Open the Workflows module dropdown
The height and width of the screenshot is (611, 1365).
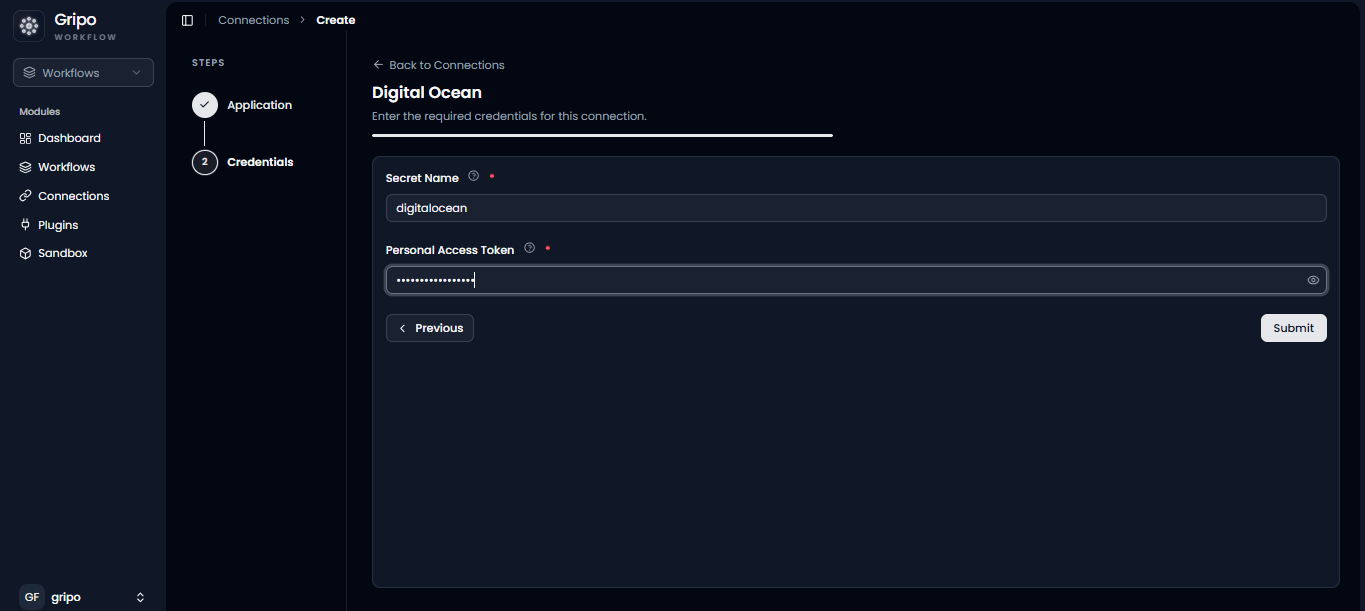[83, 73]
